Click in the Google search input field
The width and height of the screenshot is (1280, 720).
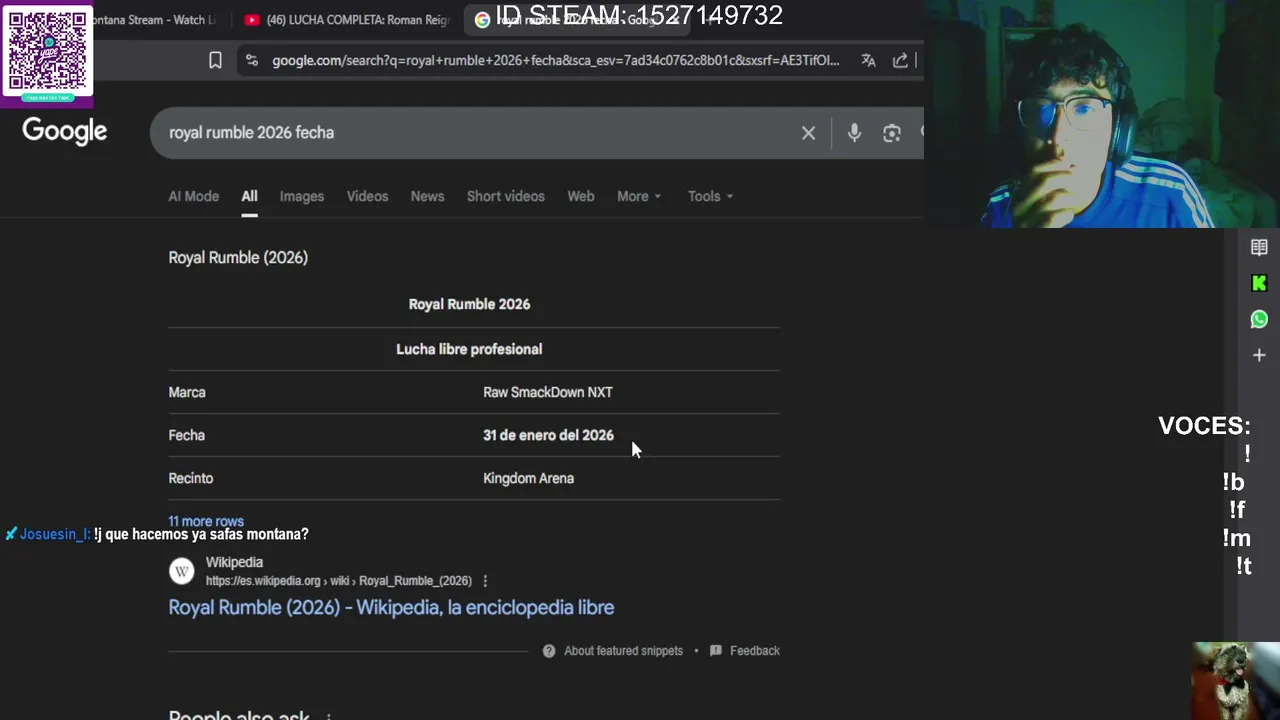(x=480, y=133)
